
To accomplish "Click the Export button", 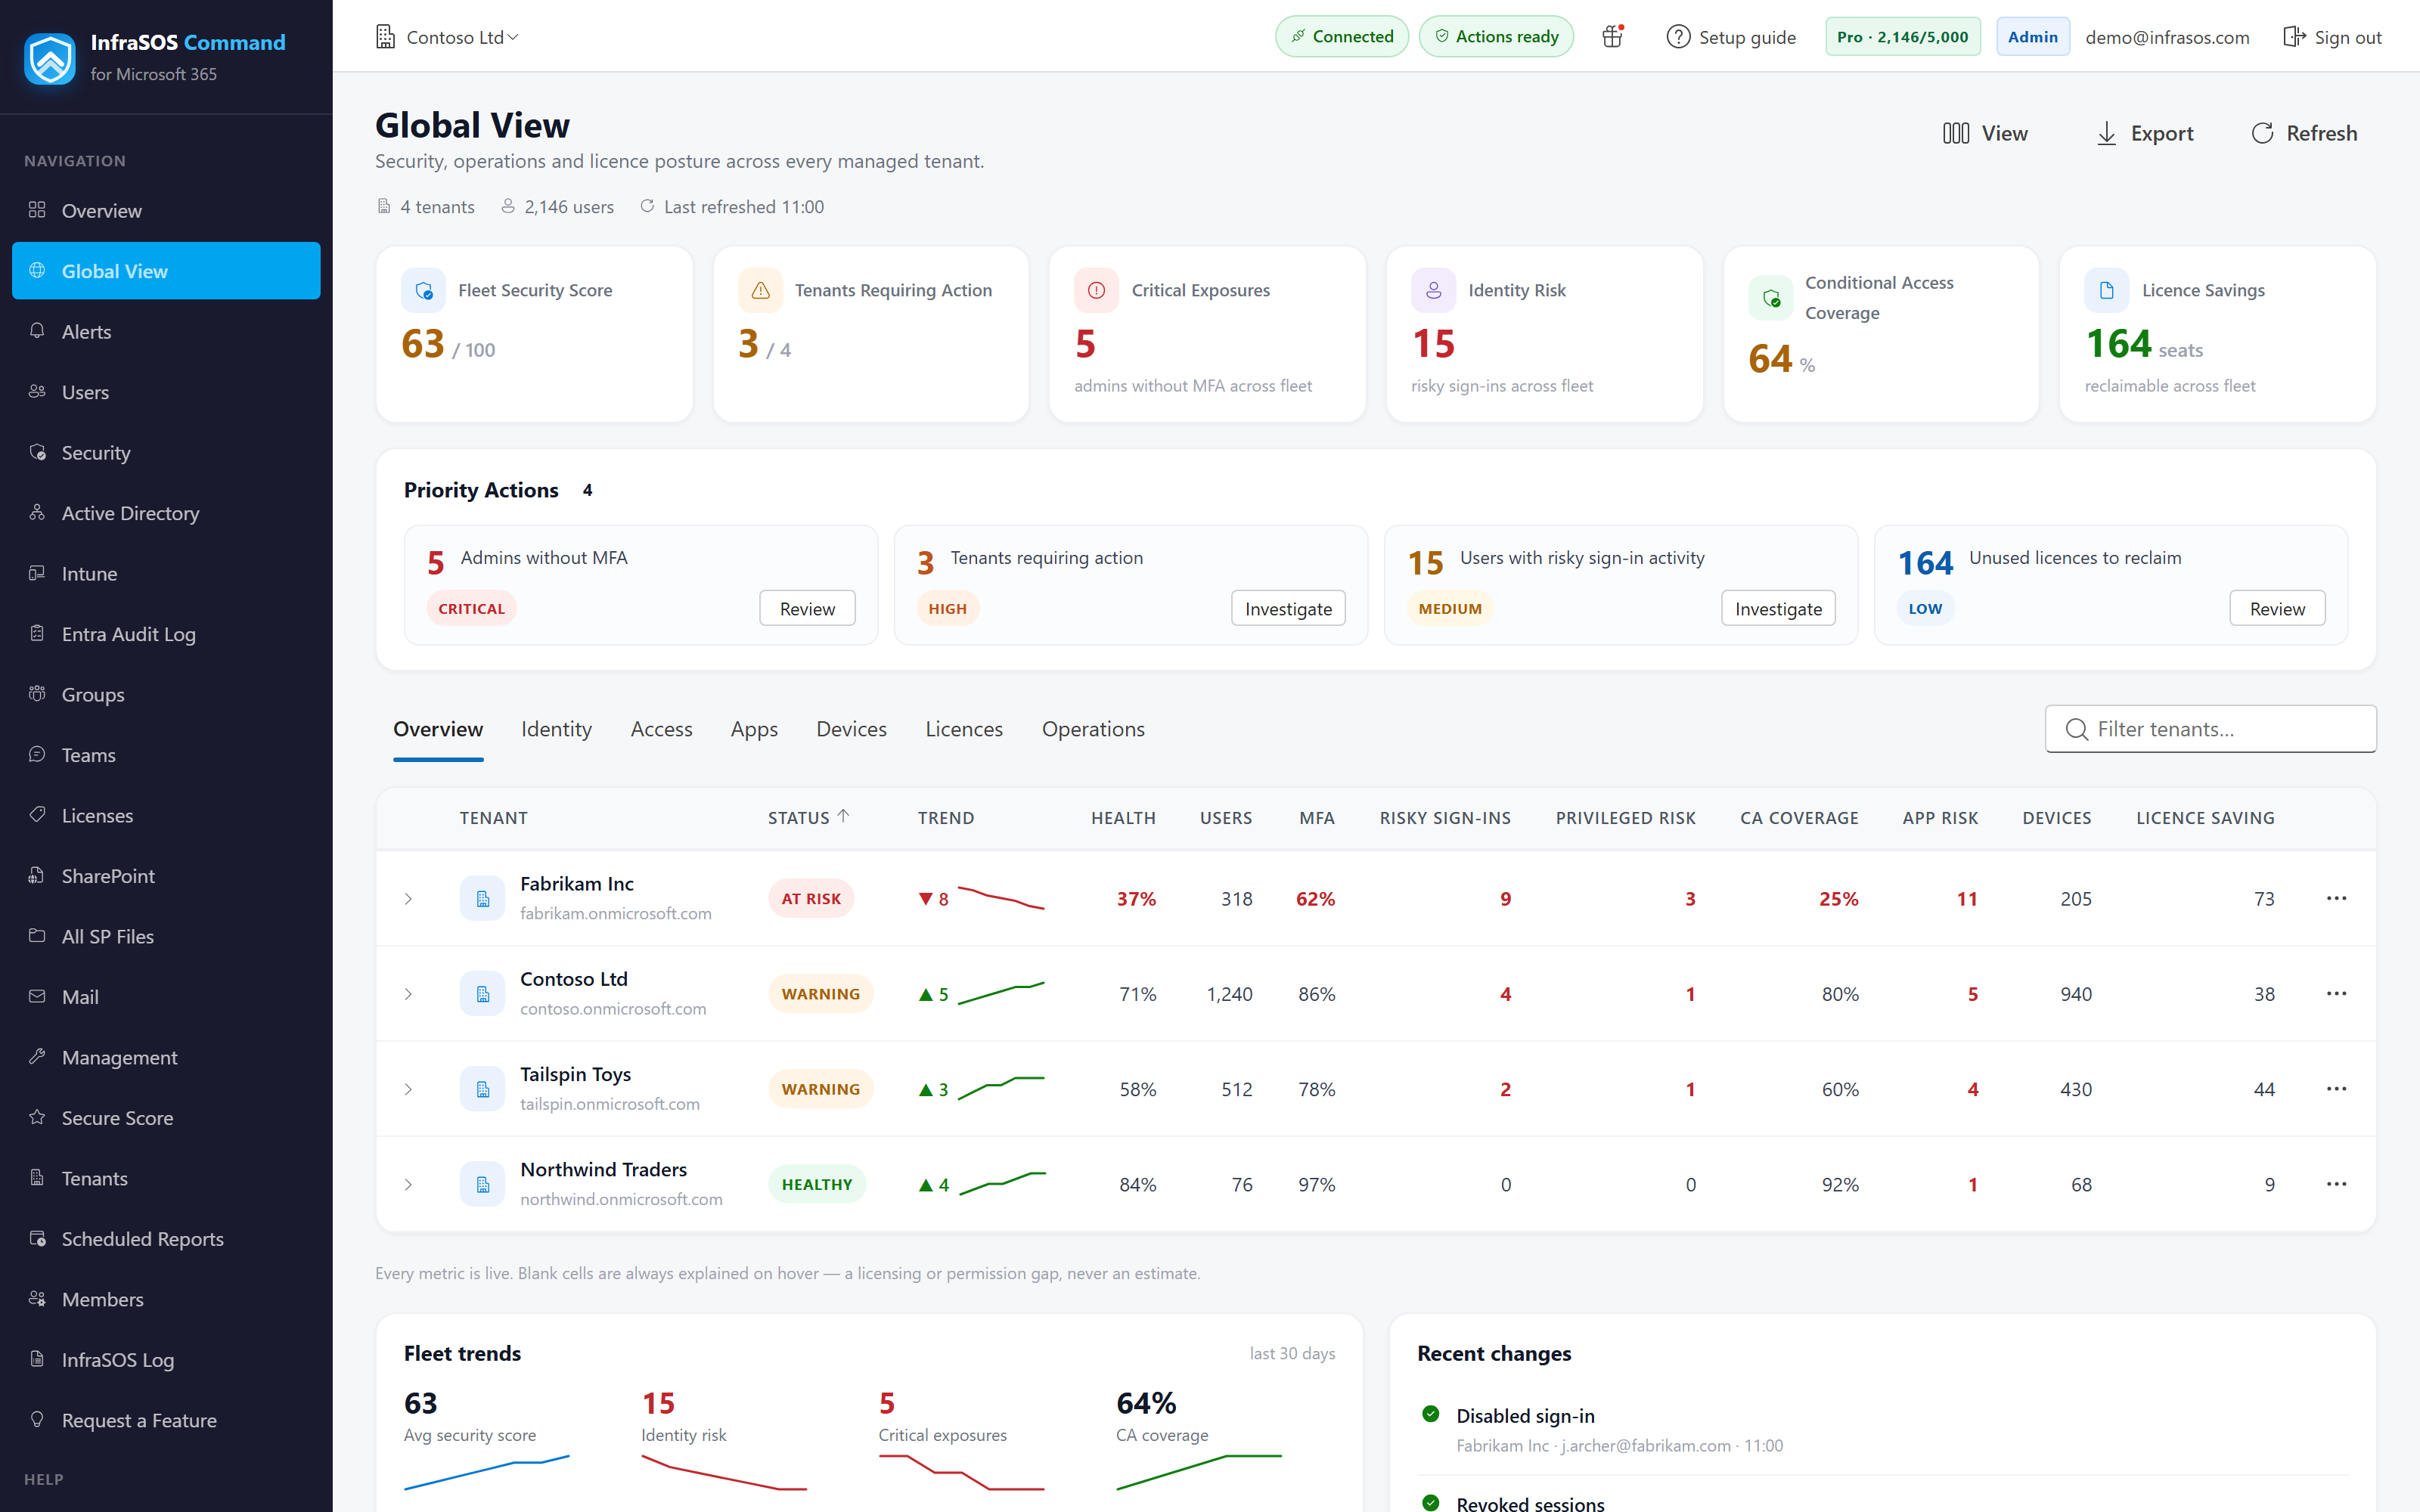I will [x=2144, y=133].
